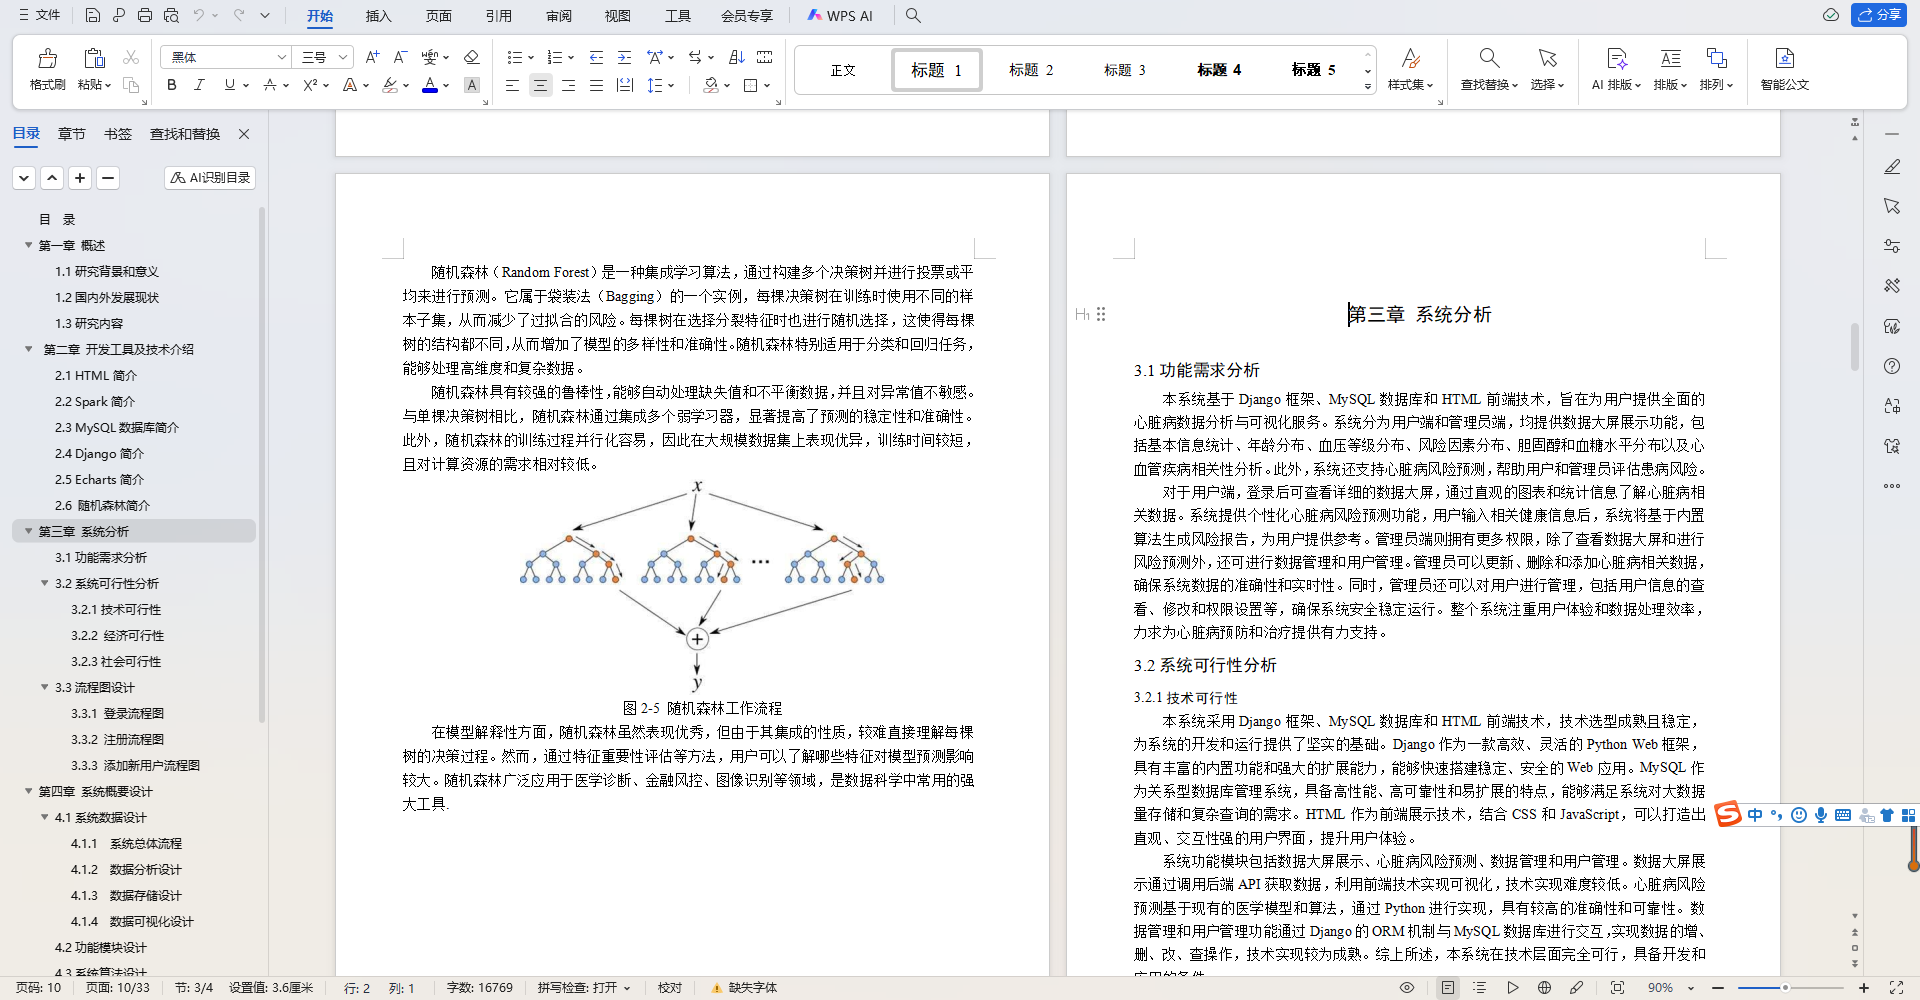1920x1000 pixels.
Task: Open the 智能公文 tool
Action: pyautogui.click(x=1785, y=68)
